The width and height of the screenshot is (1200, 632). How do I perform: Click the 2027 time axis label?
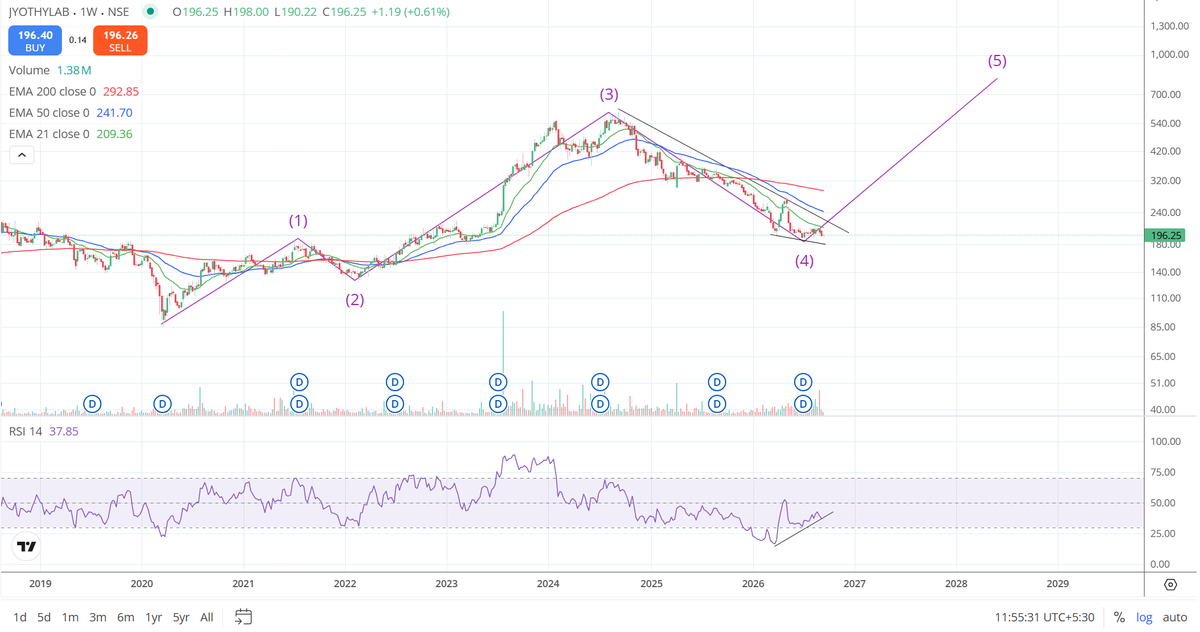coord(854,583)
